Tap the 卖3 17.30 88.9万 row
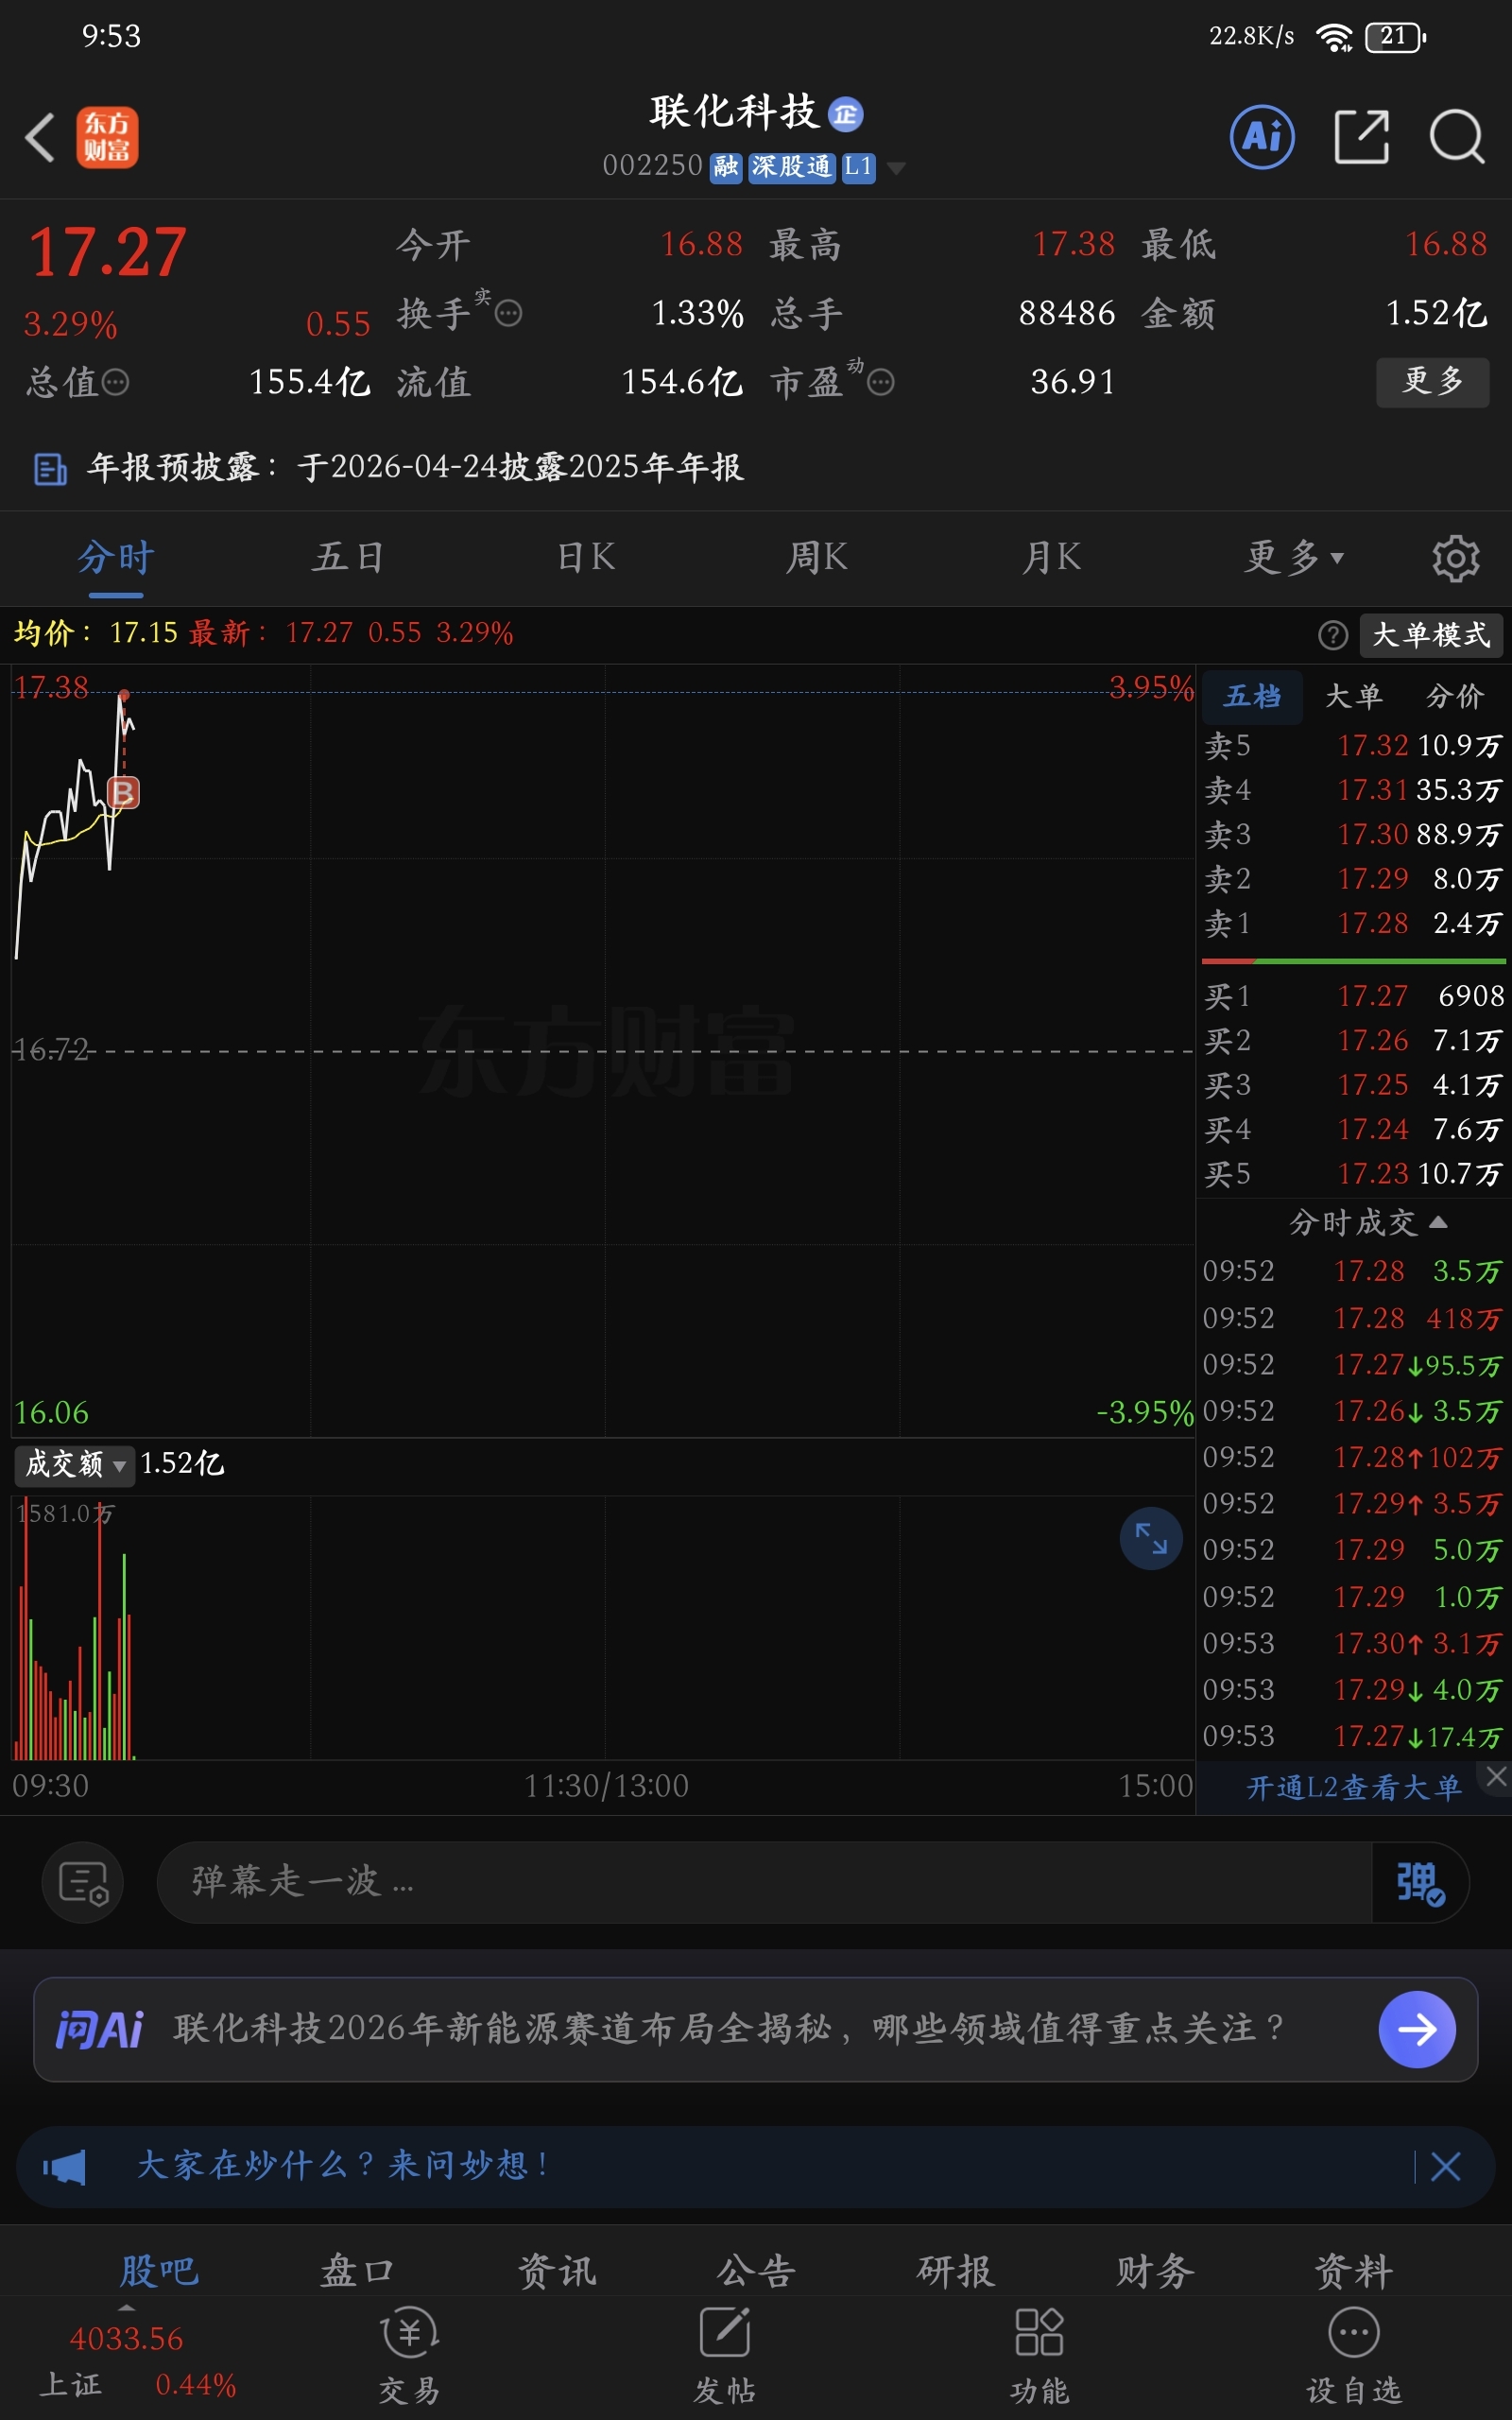 click(x=1353, y=835)
